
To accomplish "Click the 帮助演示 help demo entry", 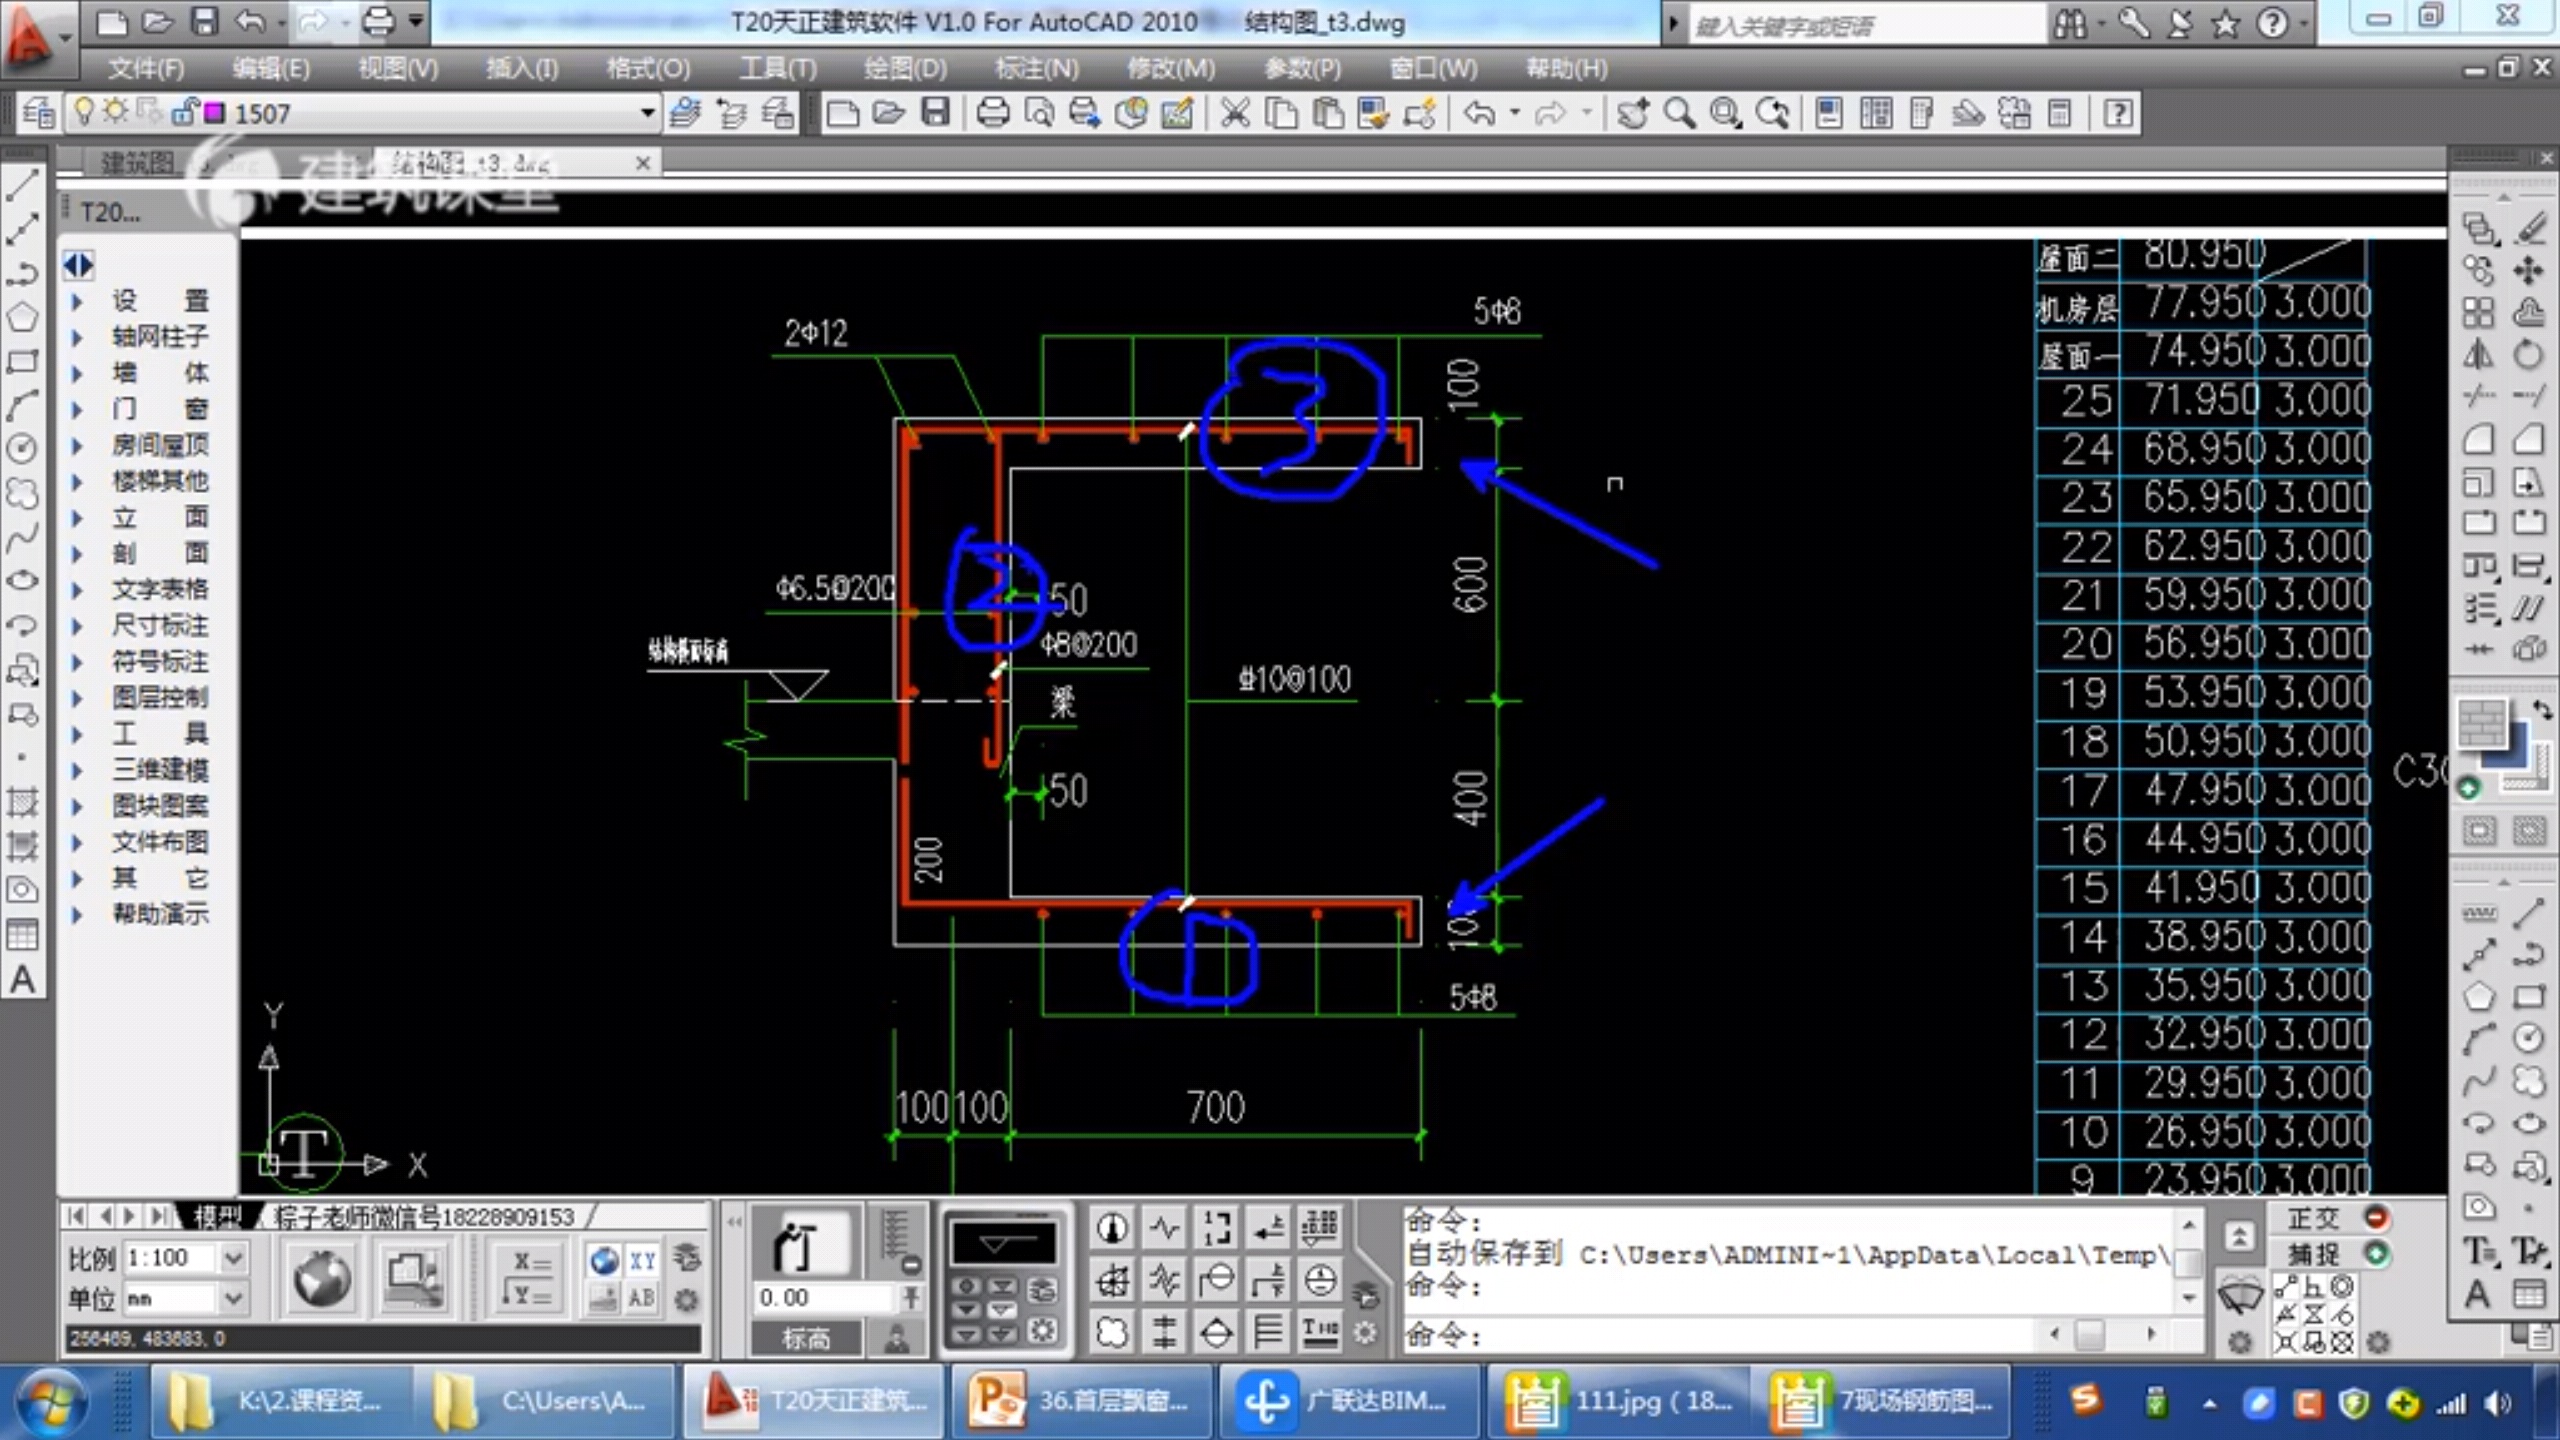I will point(160,913).
